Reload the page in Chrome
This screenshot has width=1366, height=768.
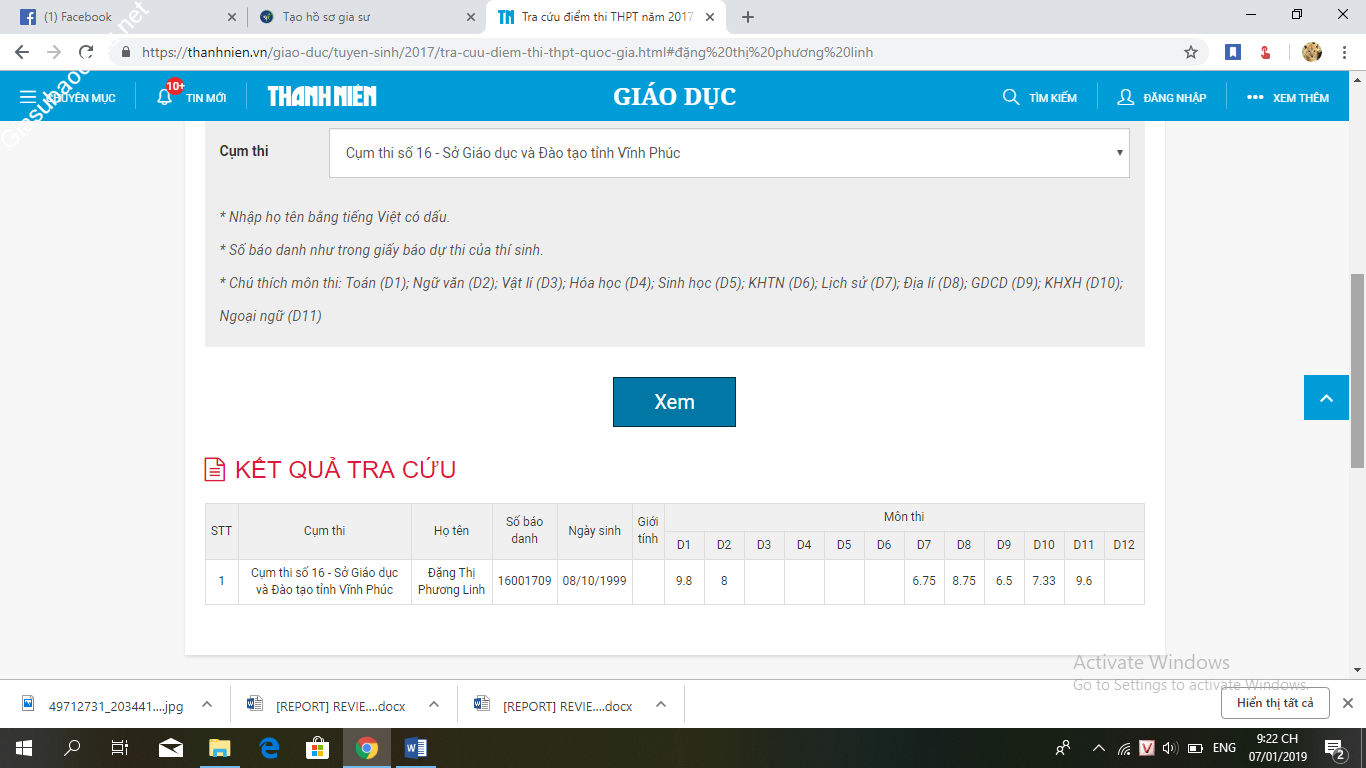[x=86, y=52]
